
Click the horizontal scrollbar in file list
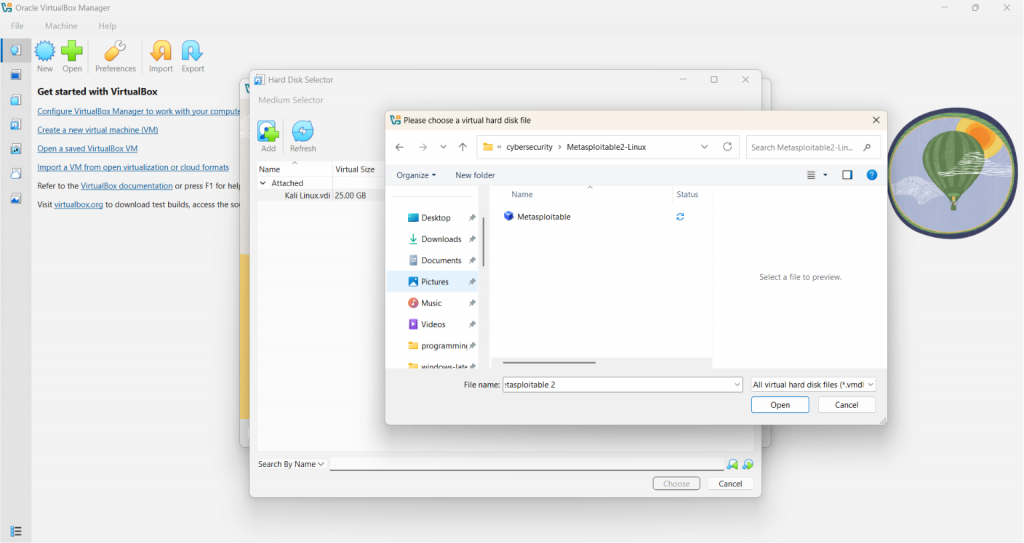pos(549,363)
